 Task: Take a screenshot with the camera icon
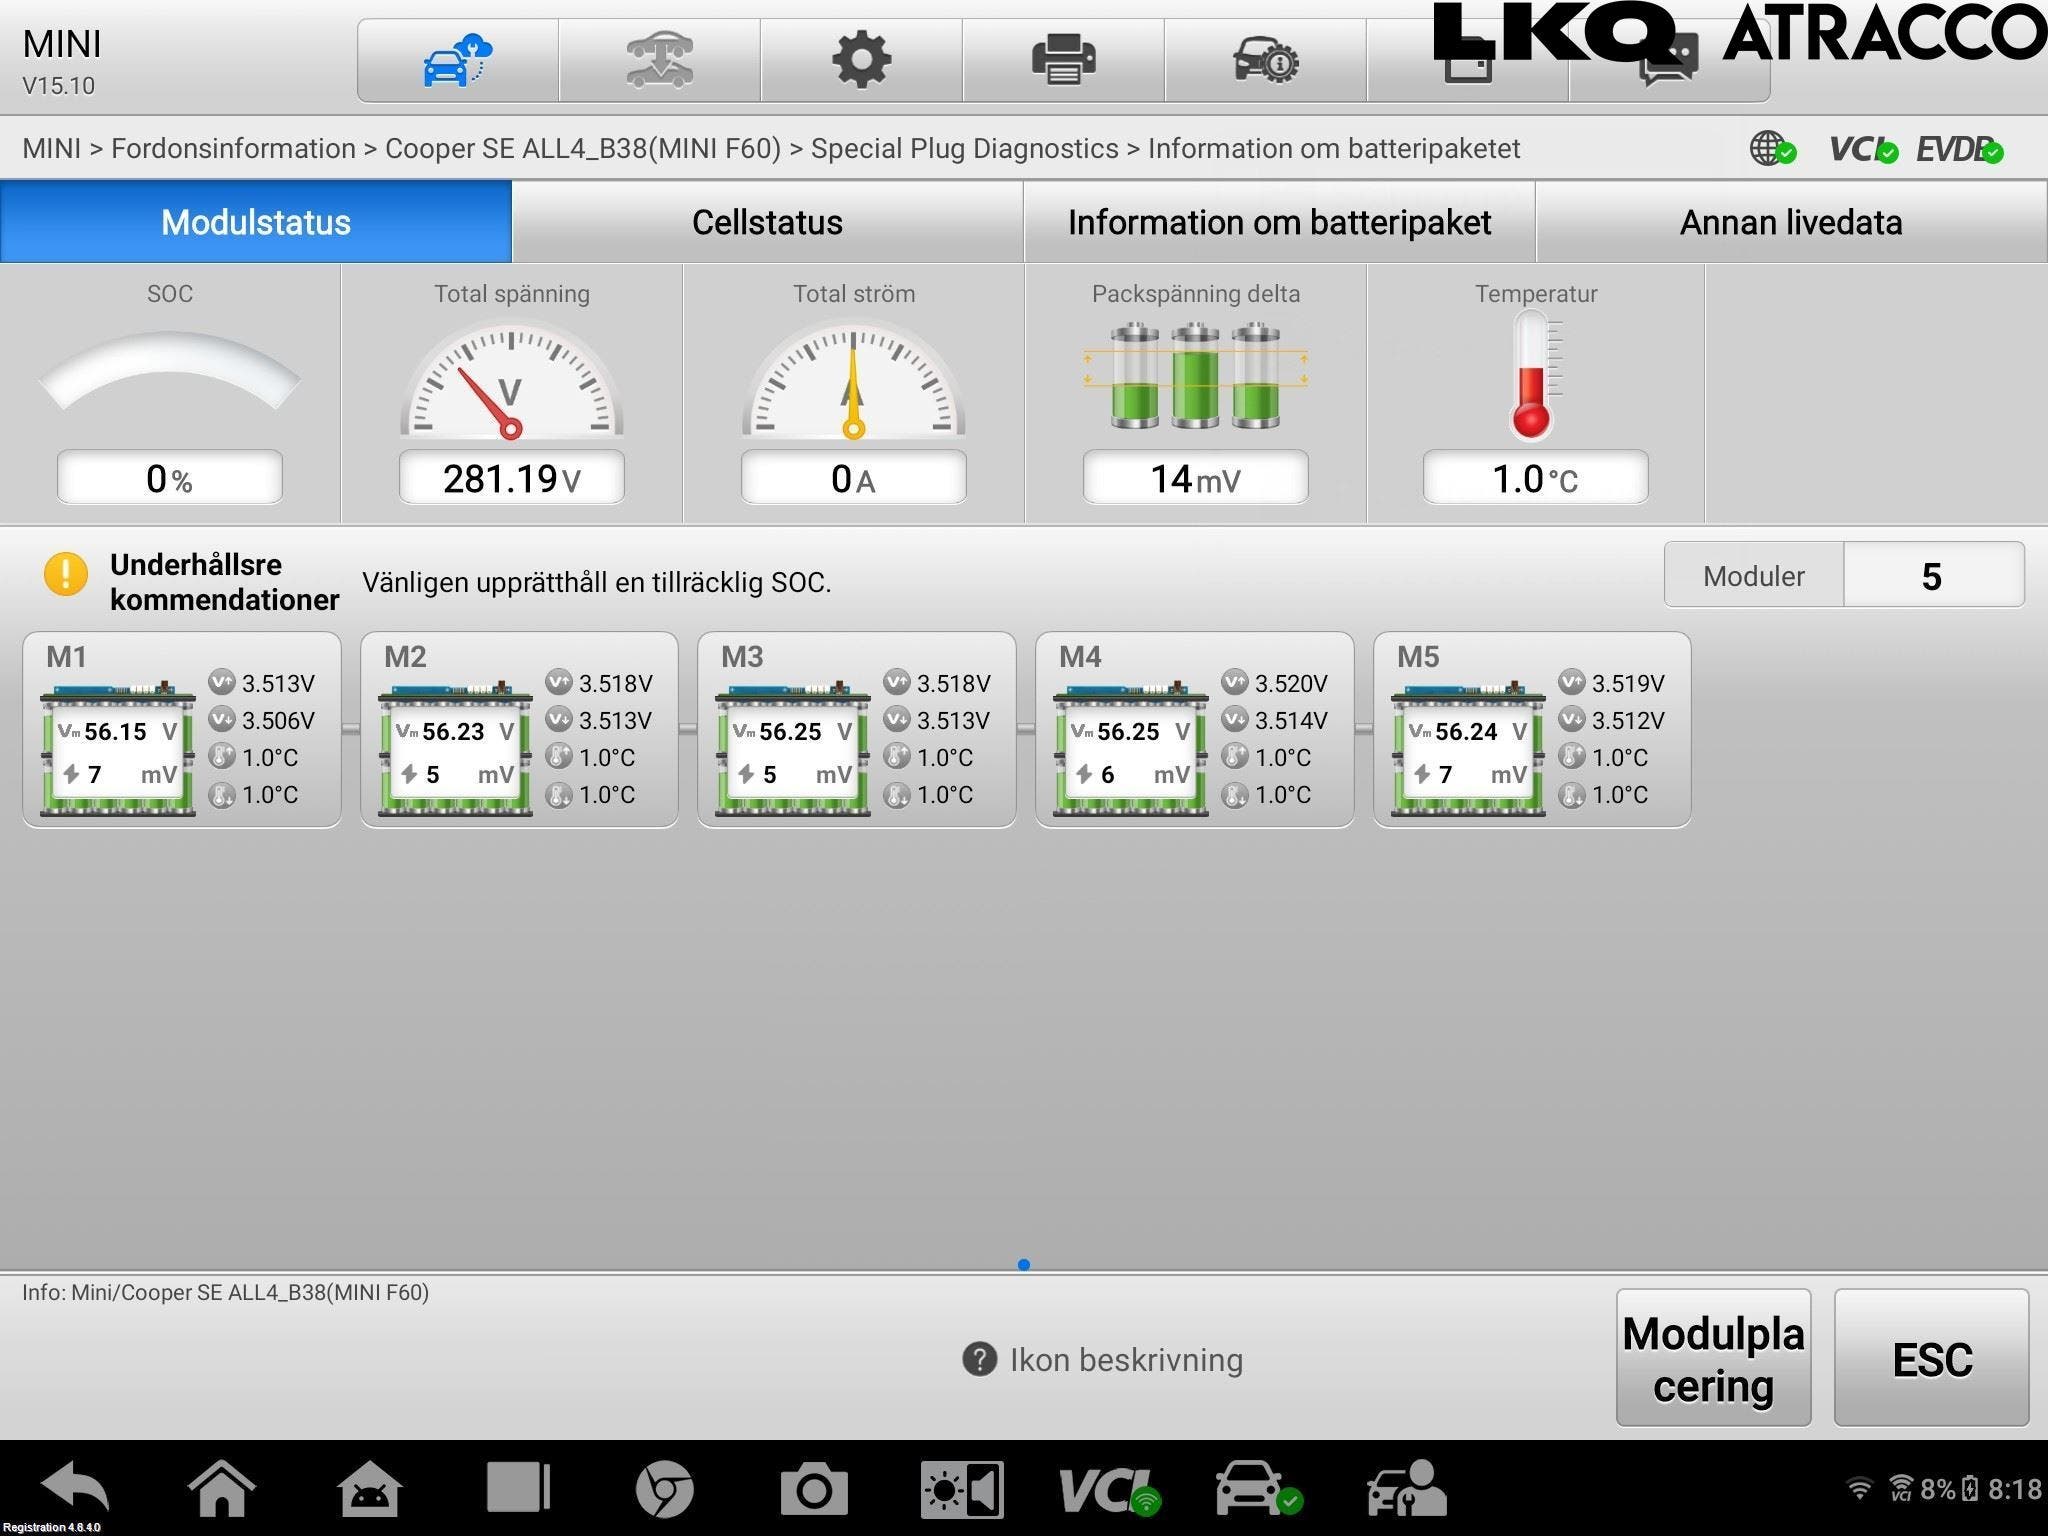click(813, 1489)
